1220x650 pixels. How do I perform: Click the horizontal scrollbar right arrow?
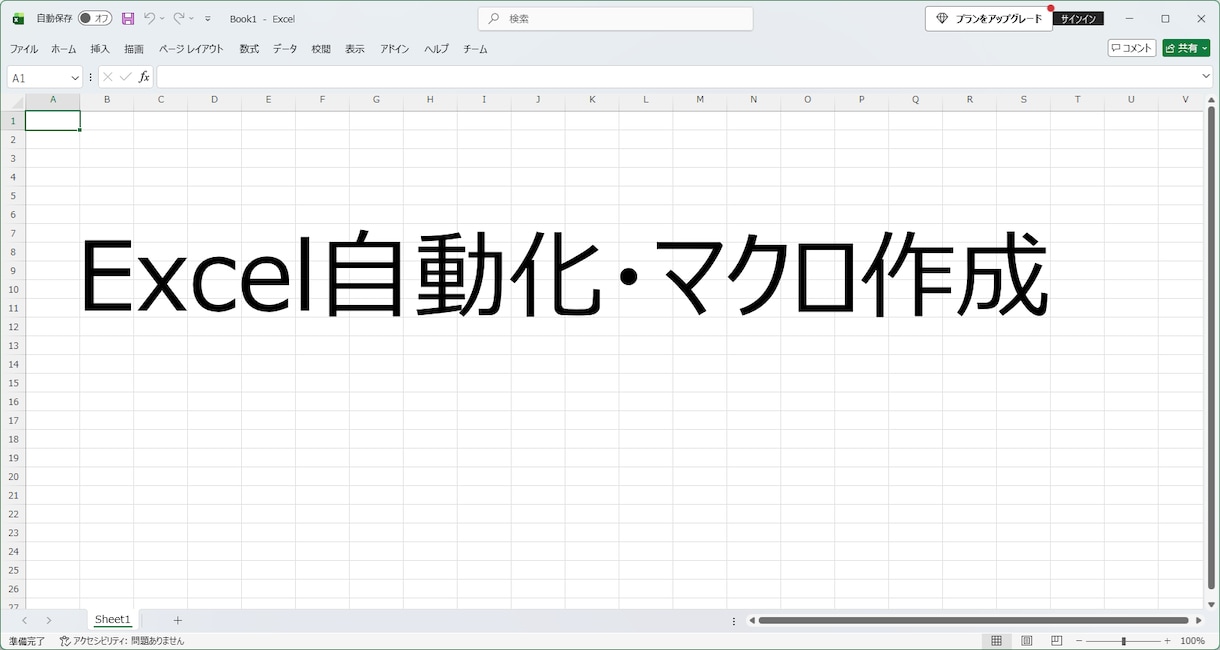click(x=1198, y=621)
